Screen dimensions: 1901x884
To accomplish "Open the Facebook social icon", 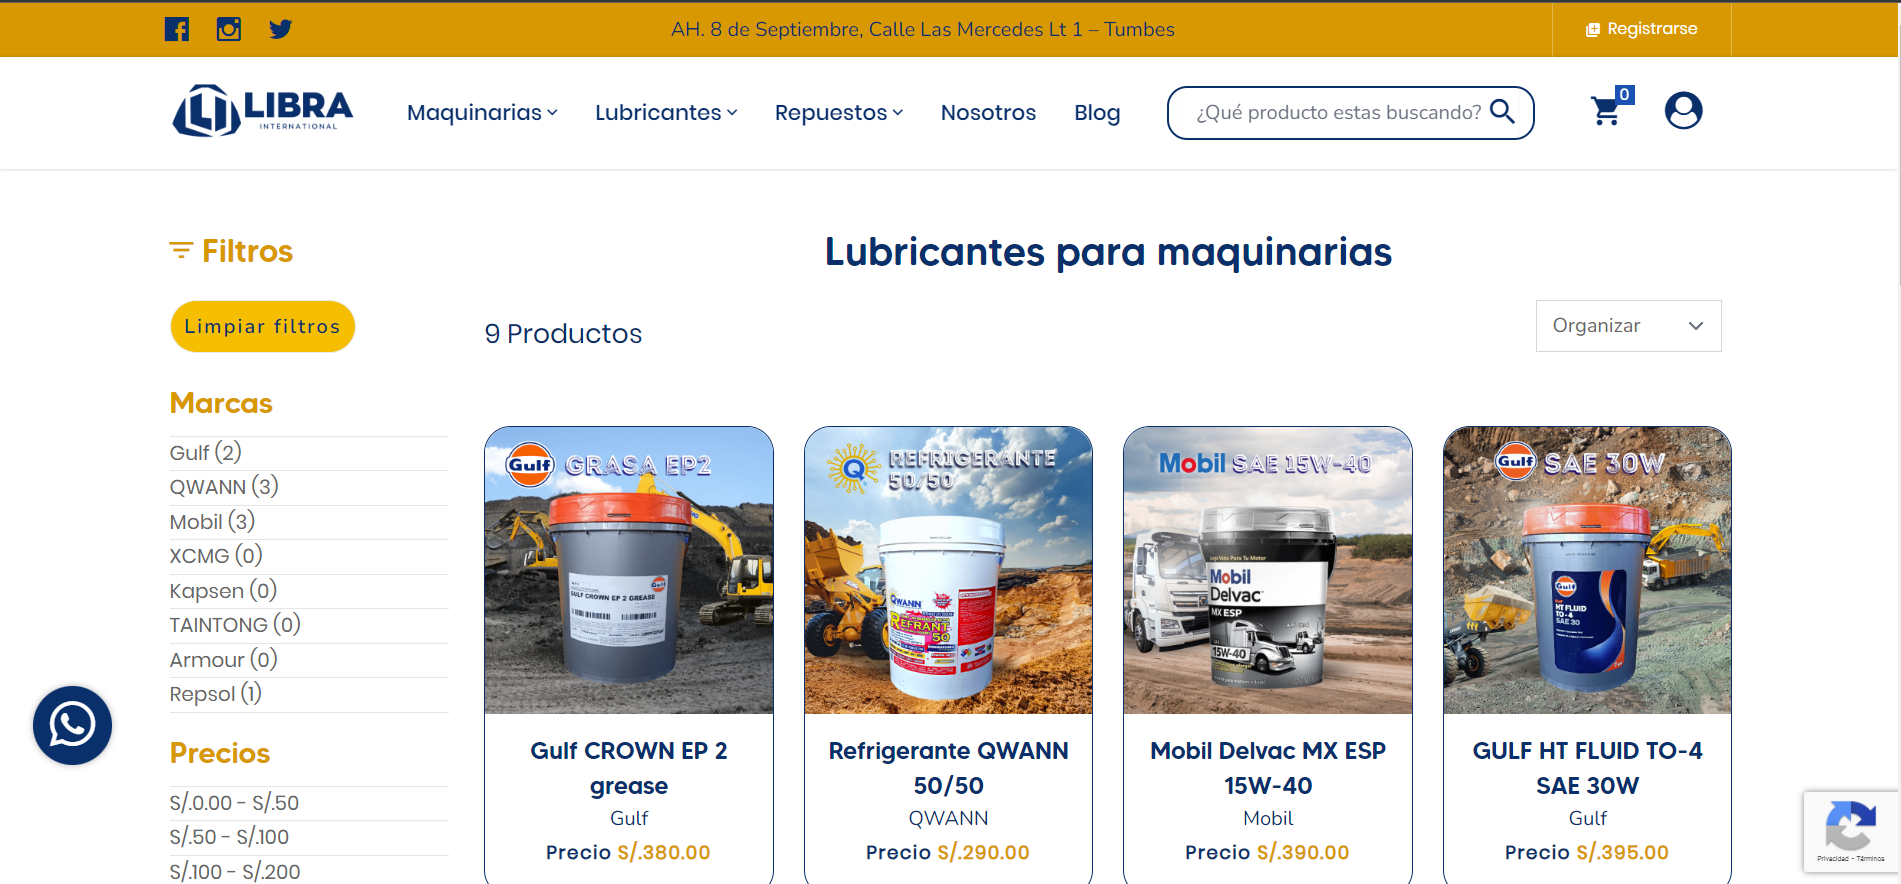I will 177,29.
